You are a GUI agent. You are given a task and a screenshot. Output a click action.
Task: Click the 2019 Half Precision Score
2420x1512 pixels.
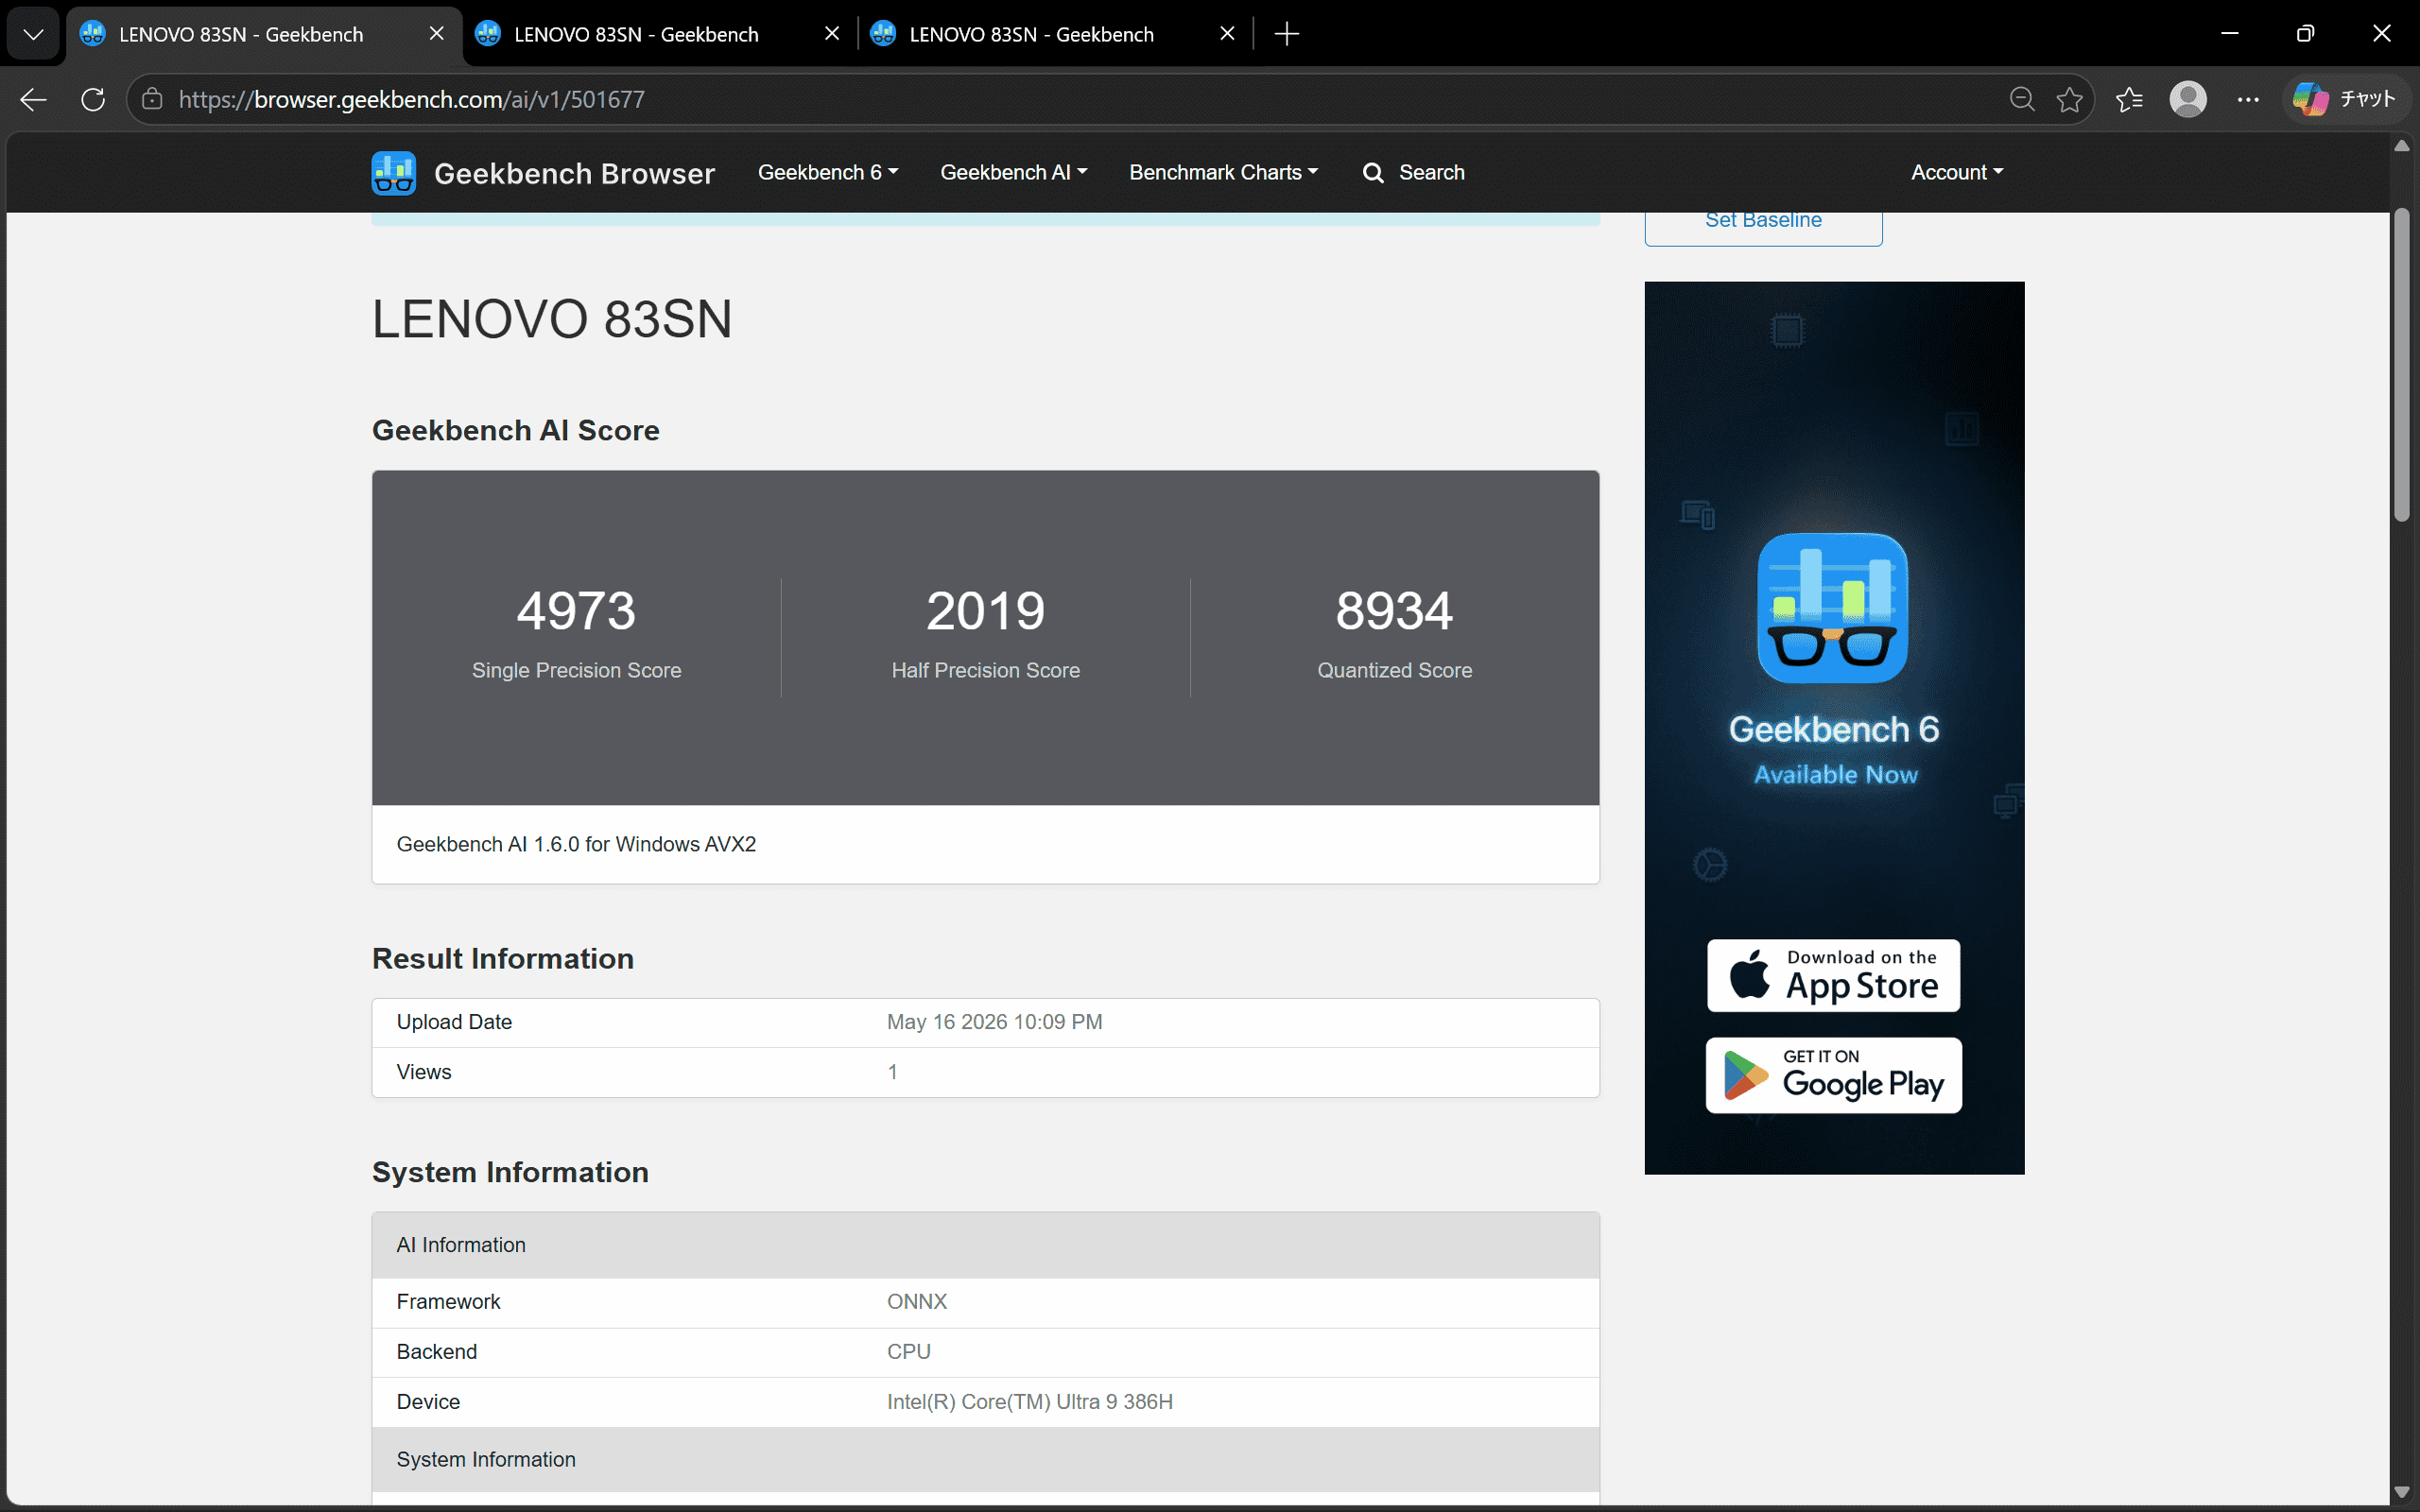tap(985, 611)
